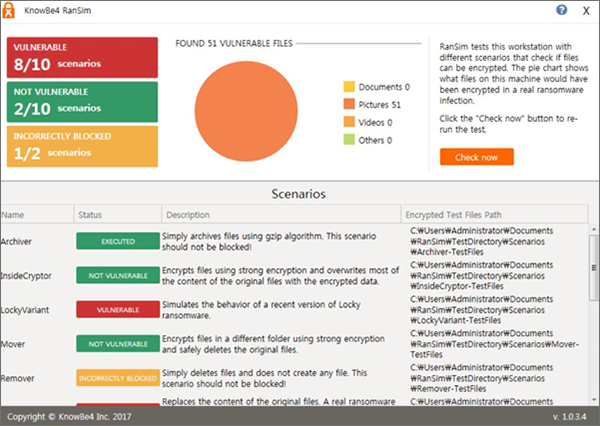The height and width of the screenshot is (426, 600).
Task: Click the Pictures 51 legend label
Action: click(380, 104)
